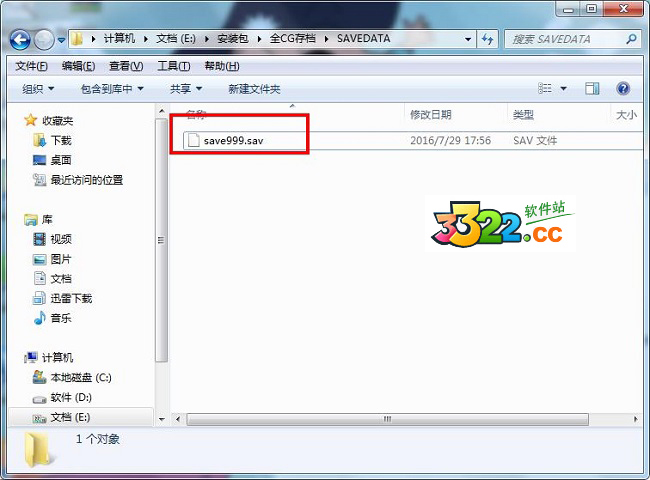Sort by the 类型 column header
650x480 pixels.
tap(523, 115)
